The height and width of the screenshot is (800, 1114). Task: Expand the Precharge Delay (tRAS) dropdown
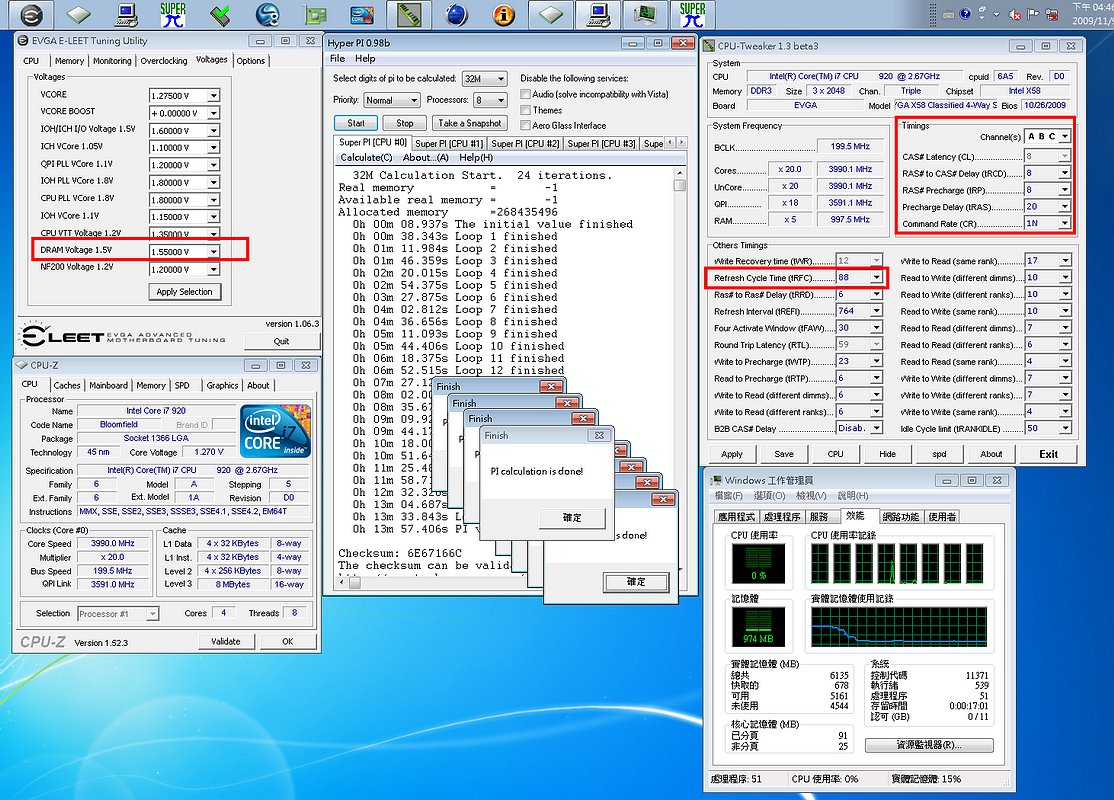tap(1065, 207)
